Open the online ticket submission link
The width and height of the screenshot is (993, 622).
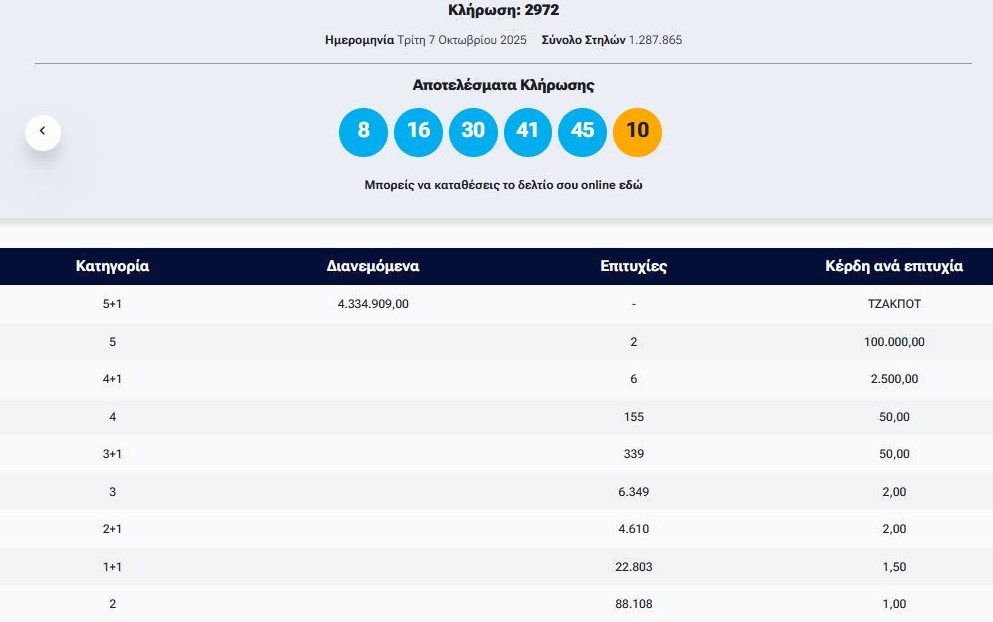pyautogui.click(x=503, y=185)
